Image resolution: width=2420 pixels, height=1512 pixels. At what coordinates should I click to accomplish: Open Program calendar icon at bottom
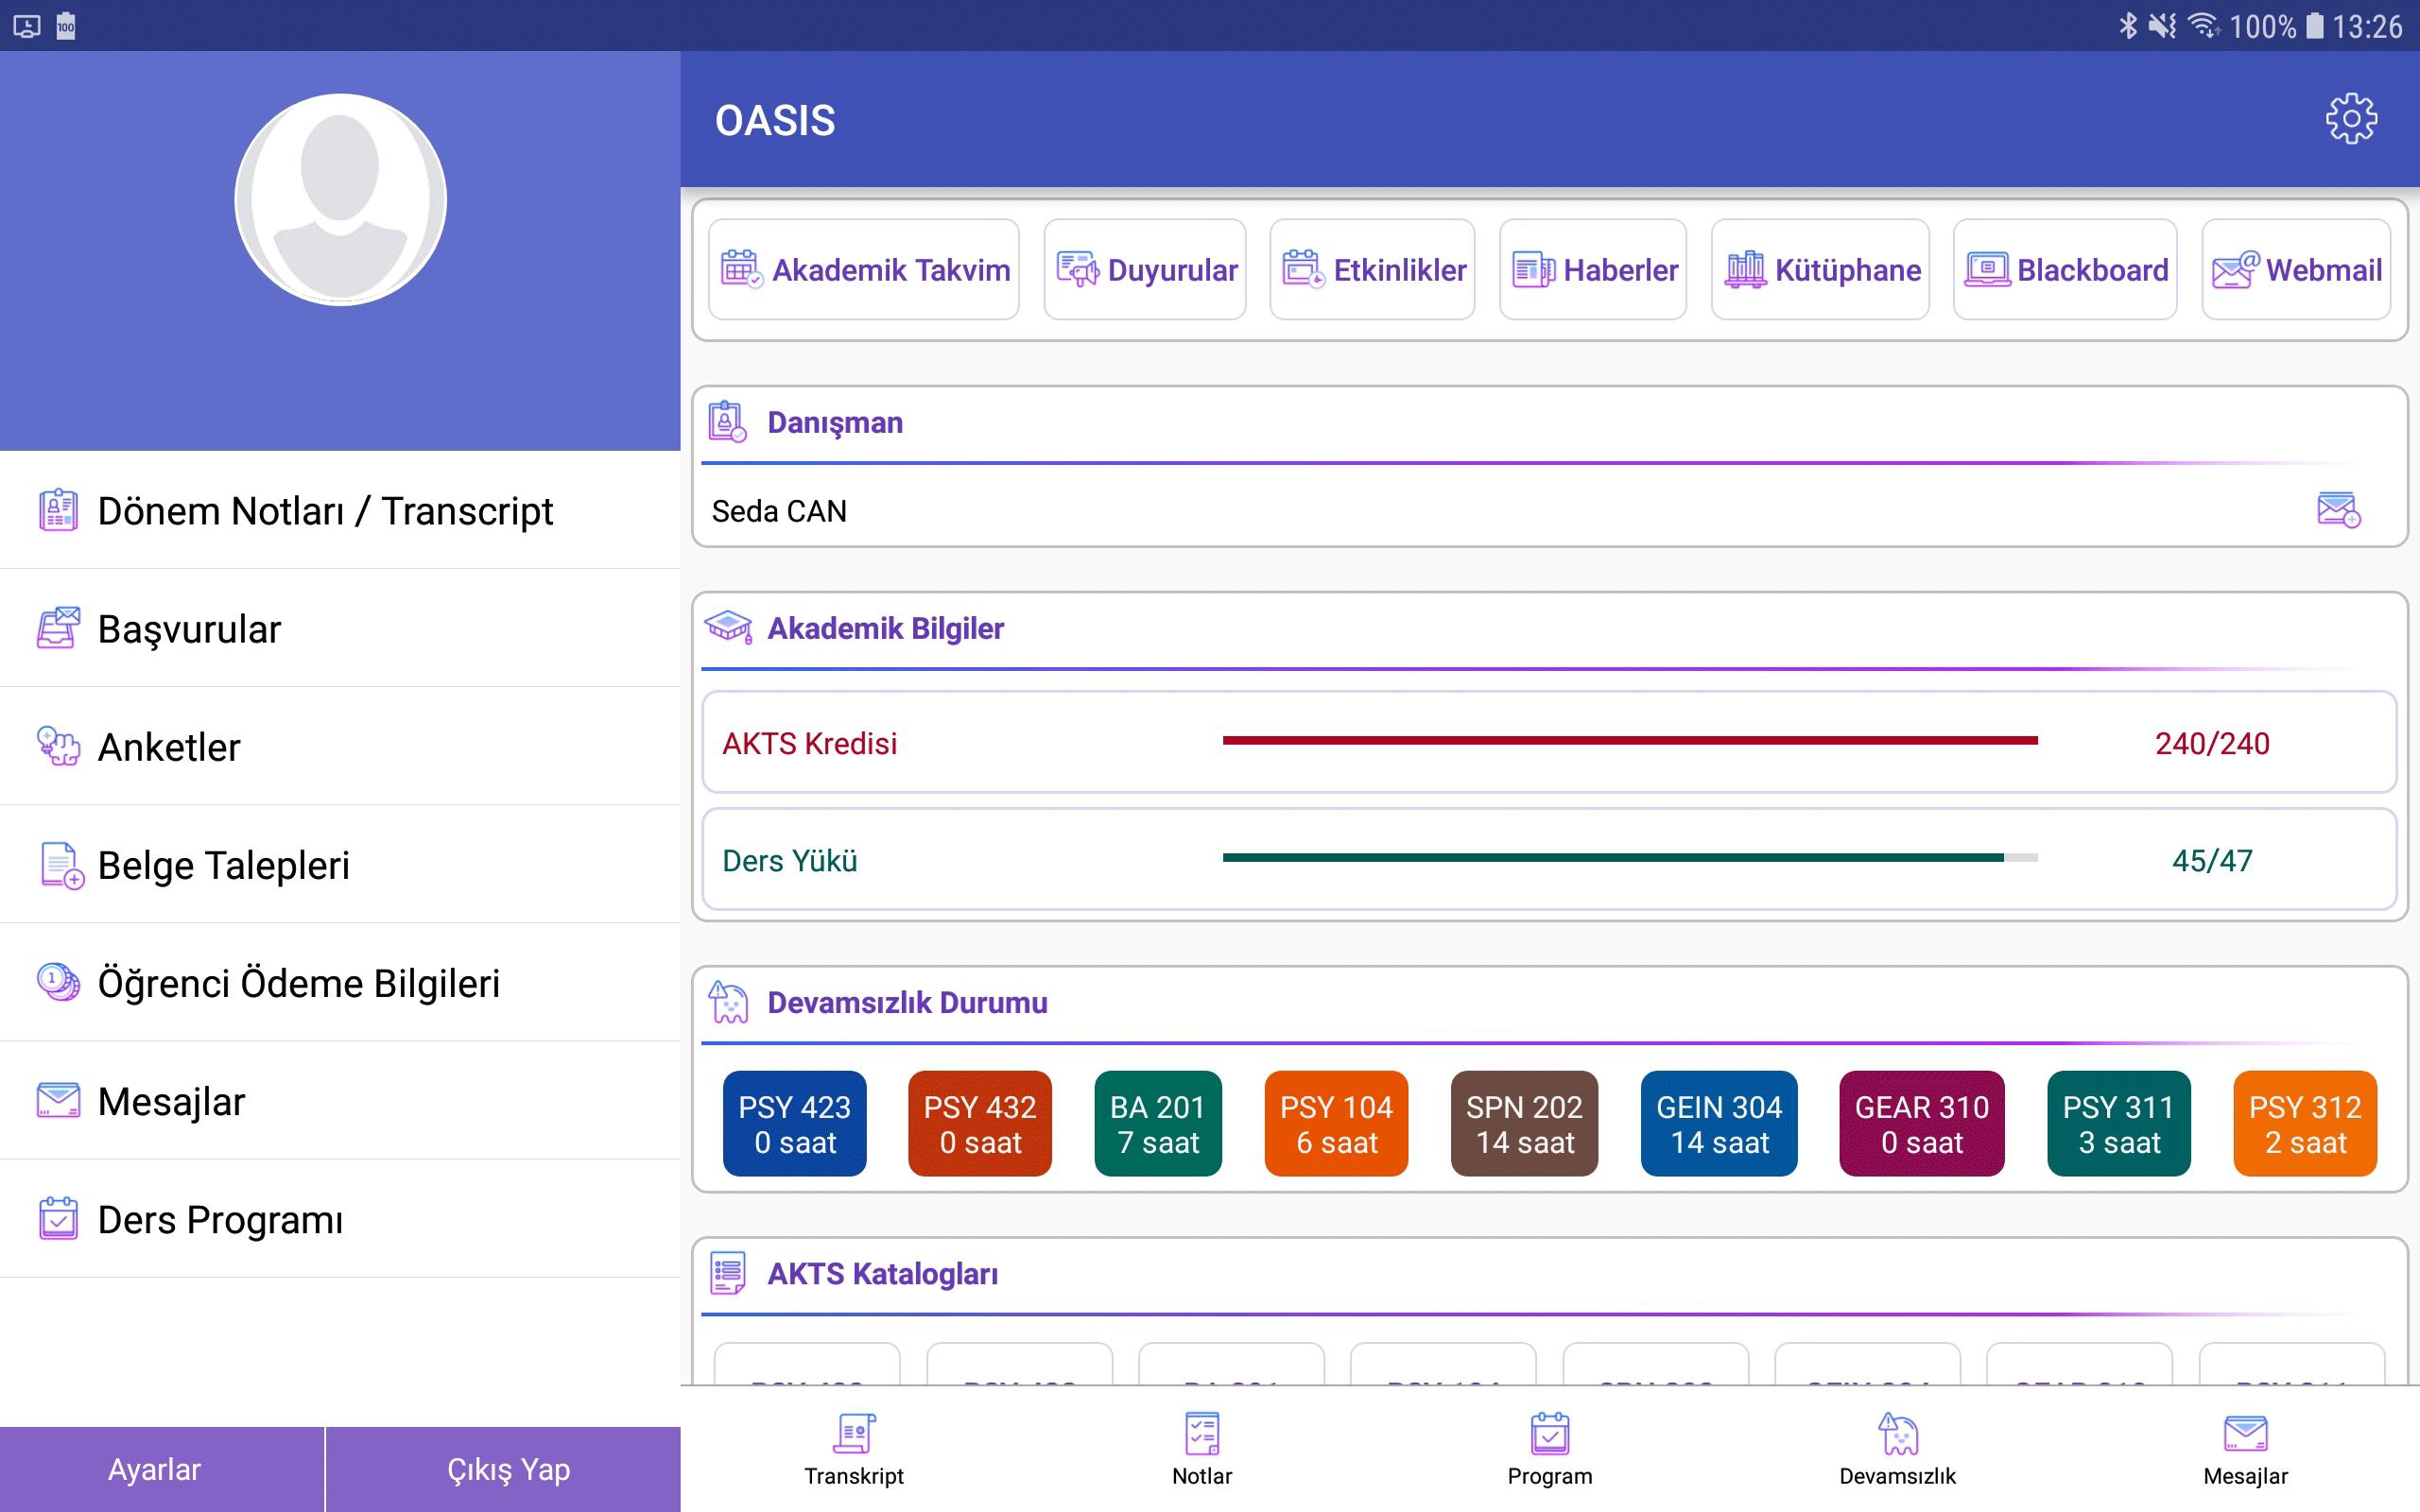click(x=1549, y=1435)
